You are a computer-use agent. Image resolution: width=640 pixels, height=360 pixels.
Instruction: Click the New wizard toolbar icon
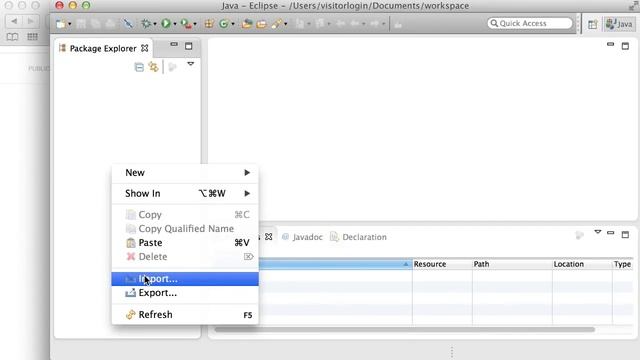pos(60,24)
